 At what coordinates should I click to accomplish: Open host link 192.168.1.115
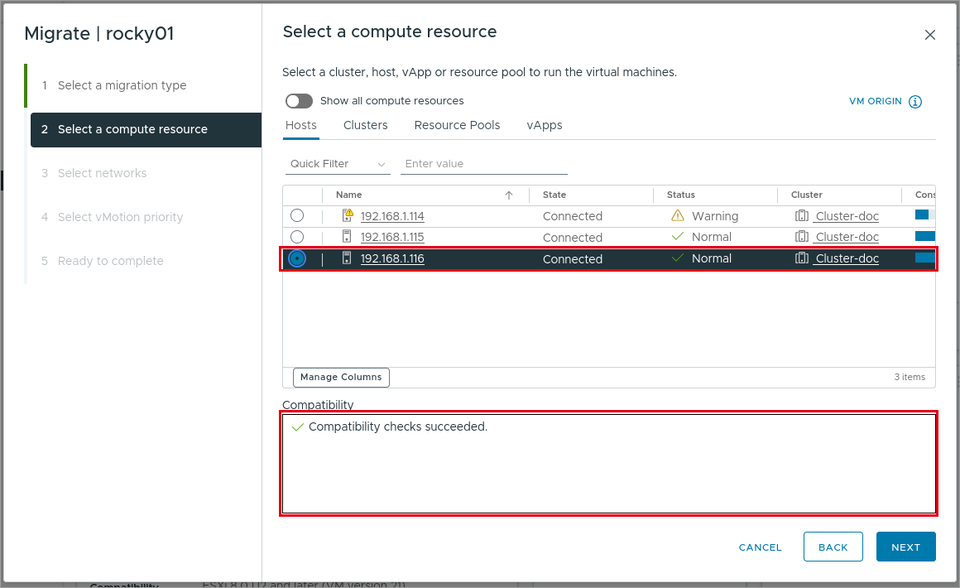(x=392, y=236)
